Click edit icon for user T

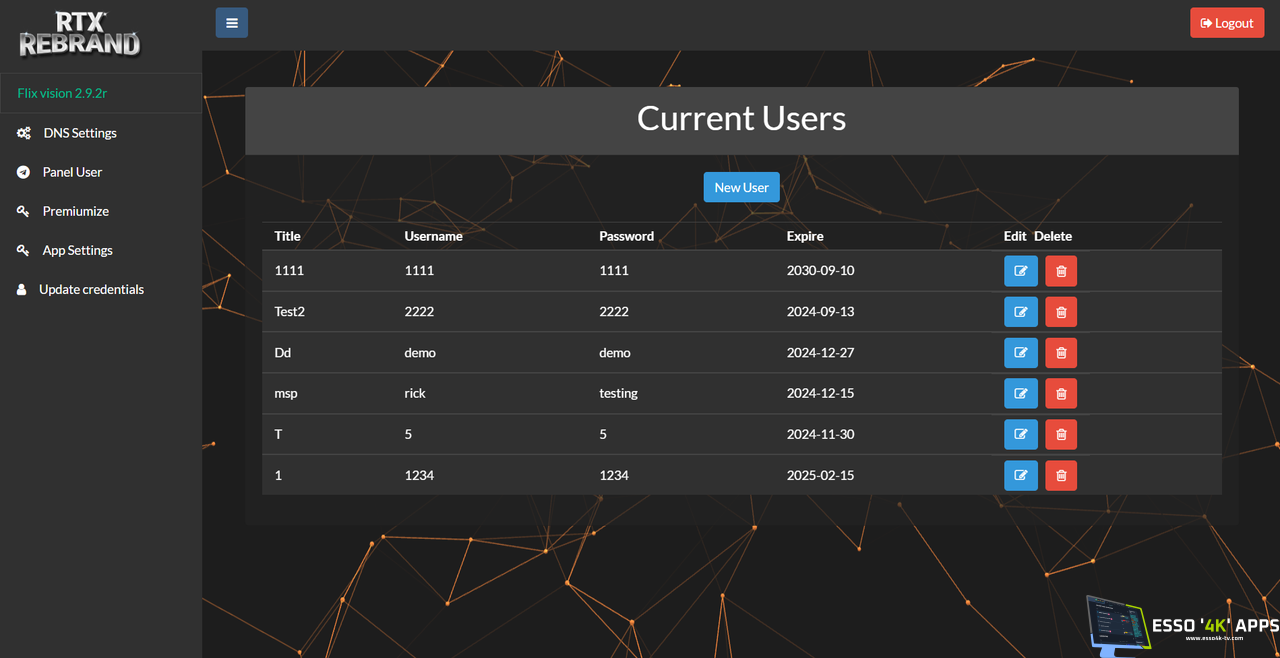(1020, 435)
